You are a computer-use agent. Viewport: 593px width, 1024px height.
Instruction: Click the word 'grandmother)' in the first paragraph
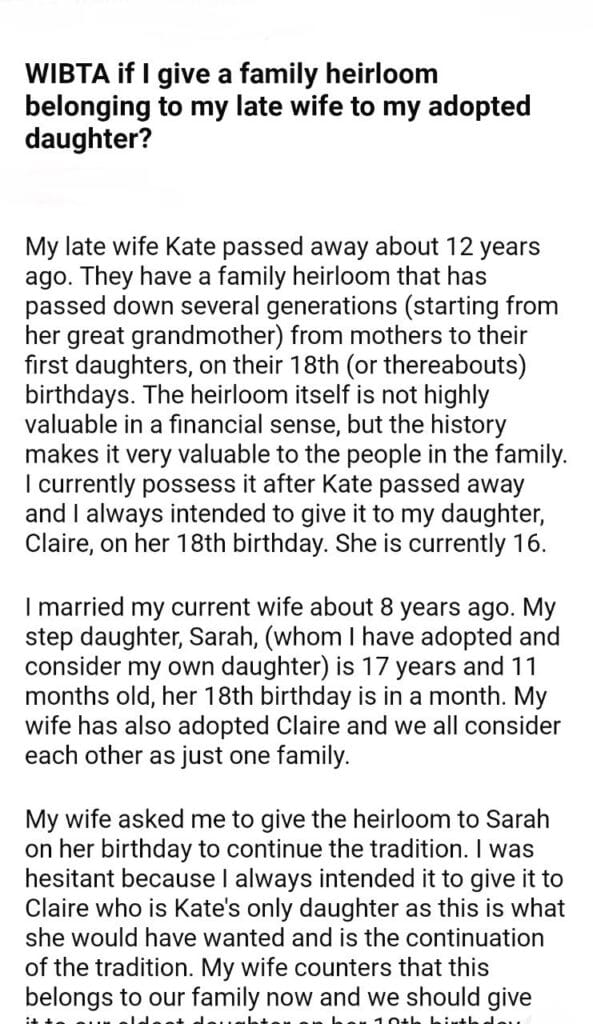(207, 336)
